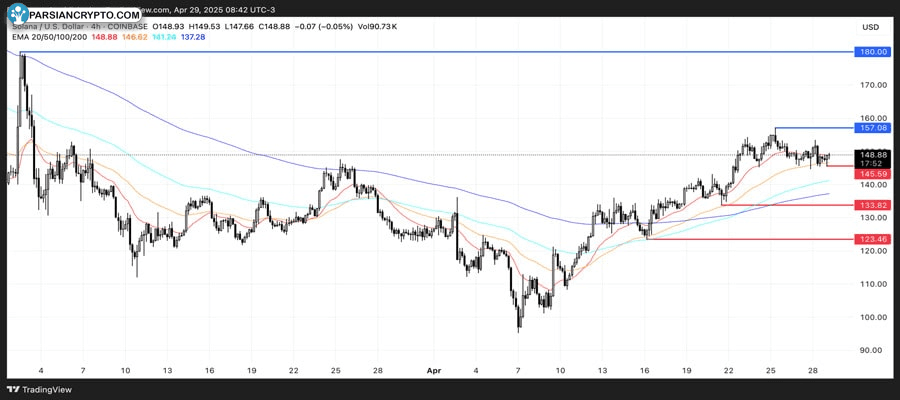The width and height of the screenshot is (900, 400).
Task: Click the 140.00 price axis tick
Action: tap(874, 185)
